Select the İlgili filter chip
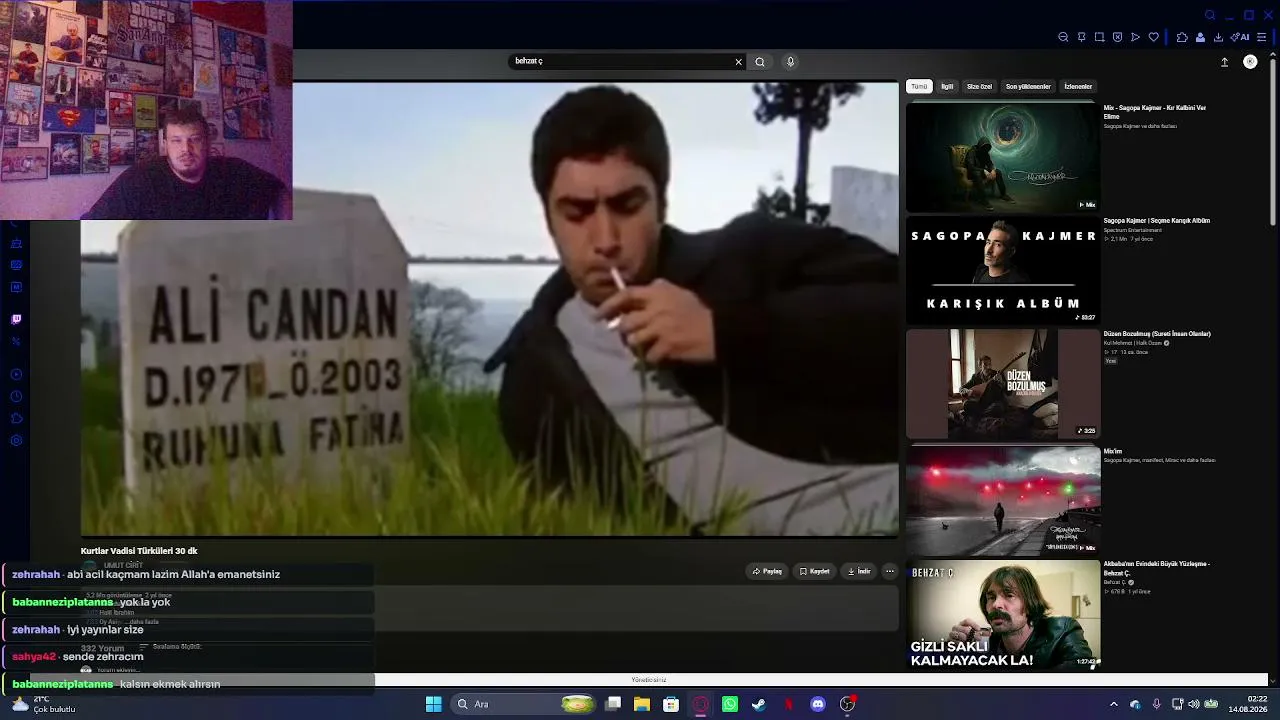Viewport: 1280px width, 720px height. tap(947, 87)
